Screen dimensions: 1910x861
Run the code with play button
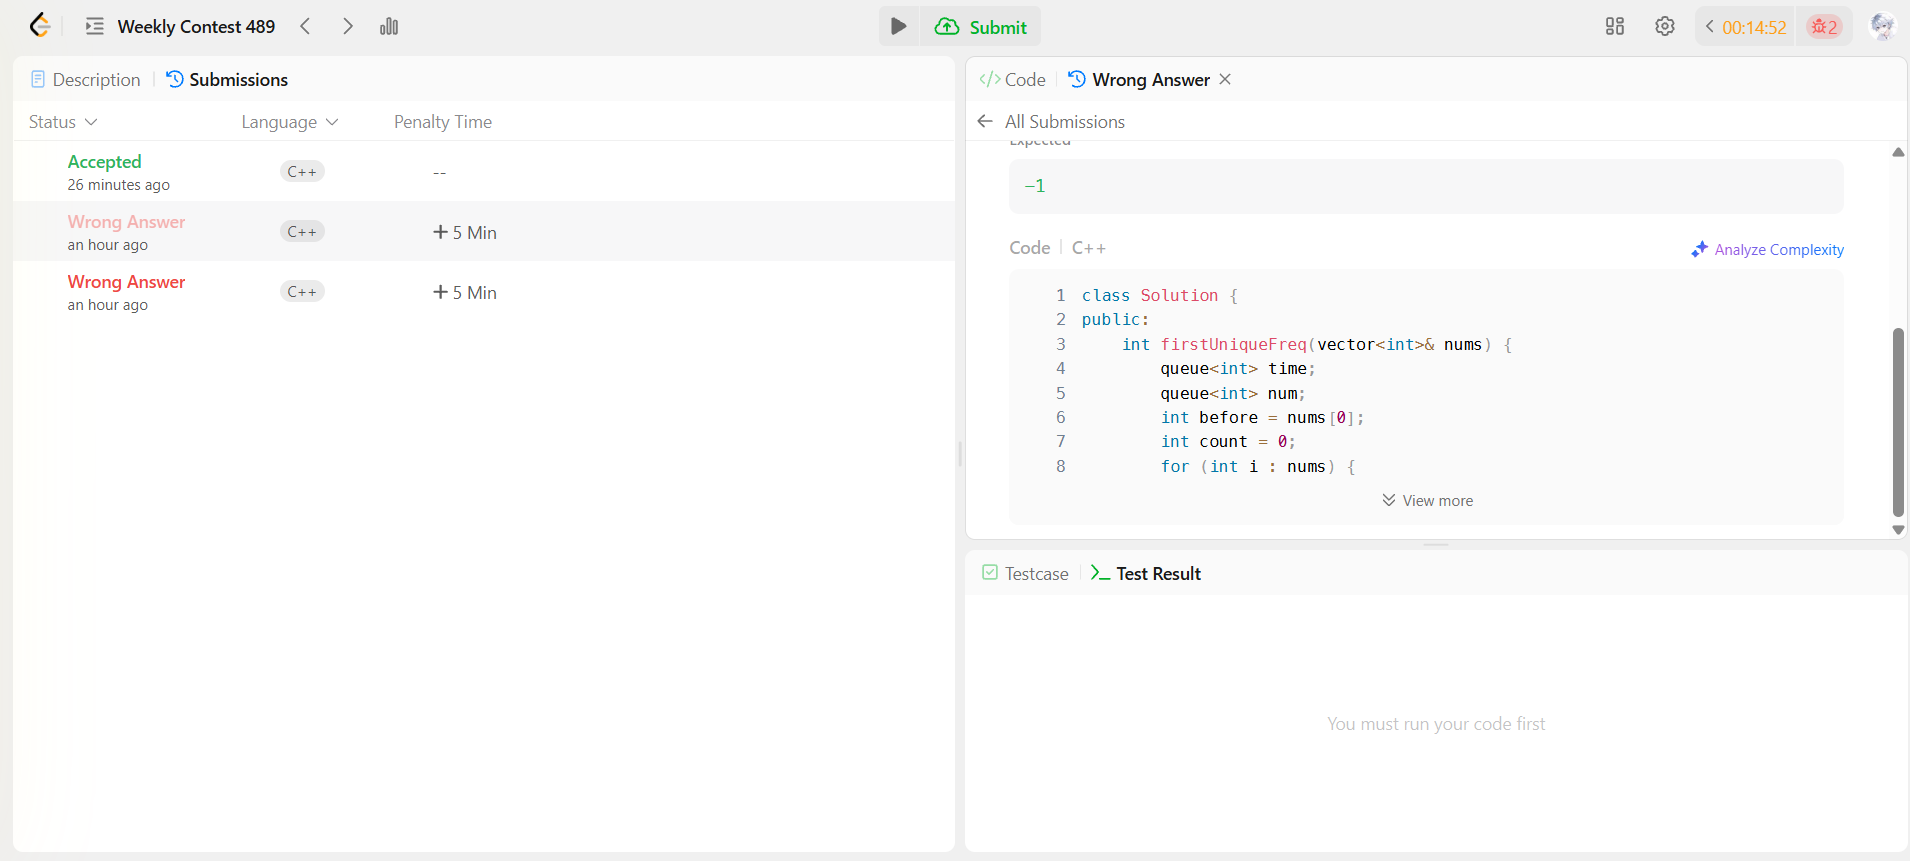[898, 27]
